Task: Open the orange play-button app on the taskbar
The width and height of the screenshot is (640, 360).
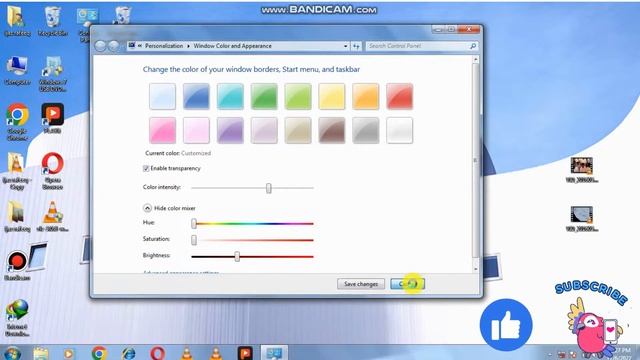Action: 245,353
